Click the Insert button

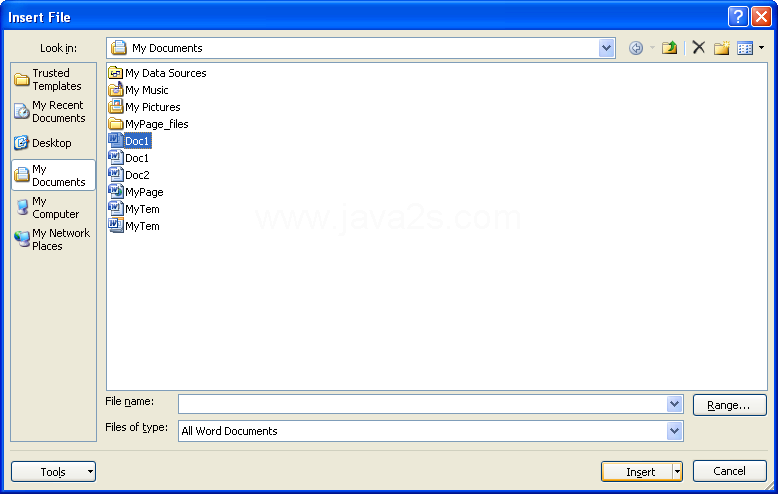click(x=638, y=472)
